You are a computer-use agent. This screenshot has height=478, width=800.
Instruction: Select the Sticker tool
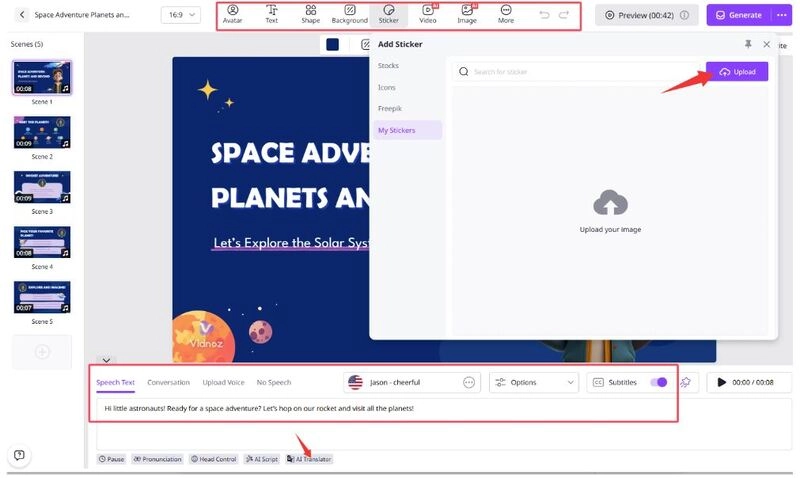(388, 14)
